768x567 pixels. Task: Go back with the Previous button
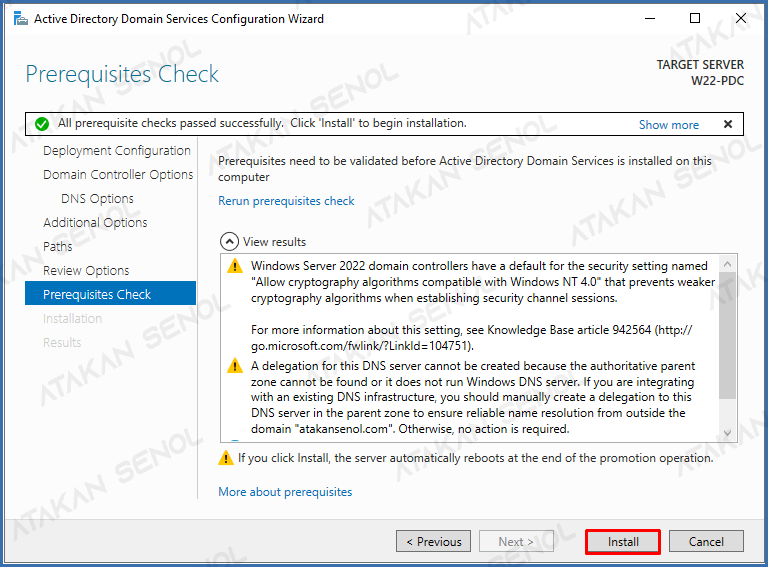tap(433, 542)
